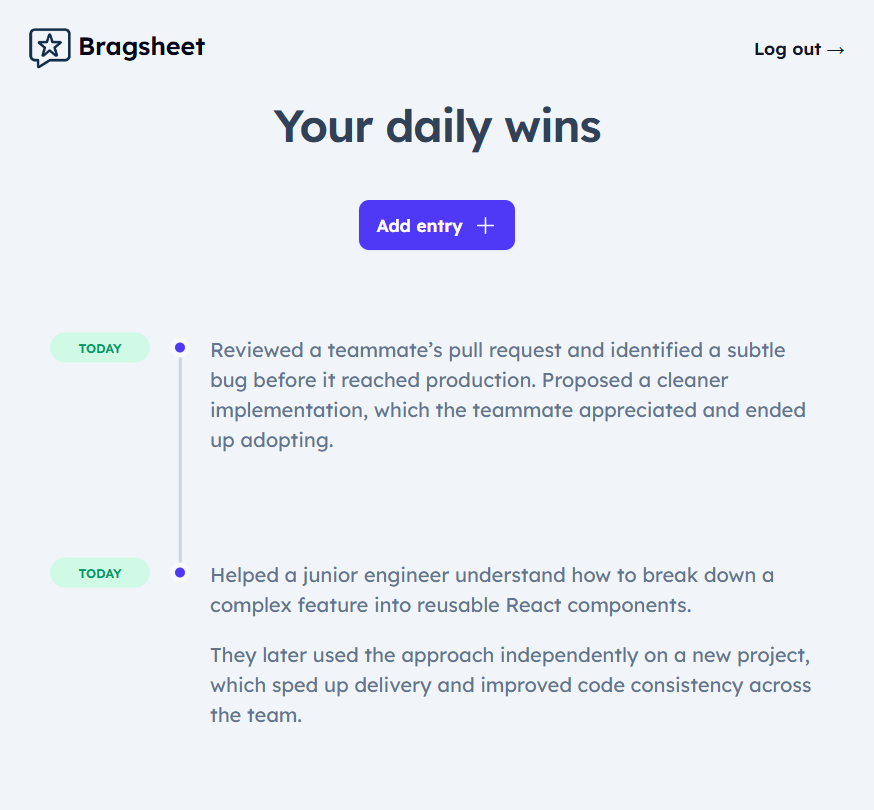Click the line starting "implementation, which the teammate"
This screenshot has width=874, height=810.
coord(507,410)
